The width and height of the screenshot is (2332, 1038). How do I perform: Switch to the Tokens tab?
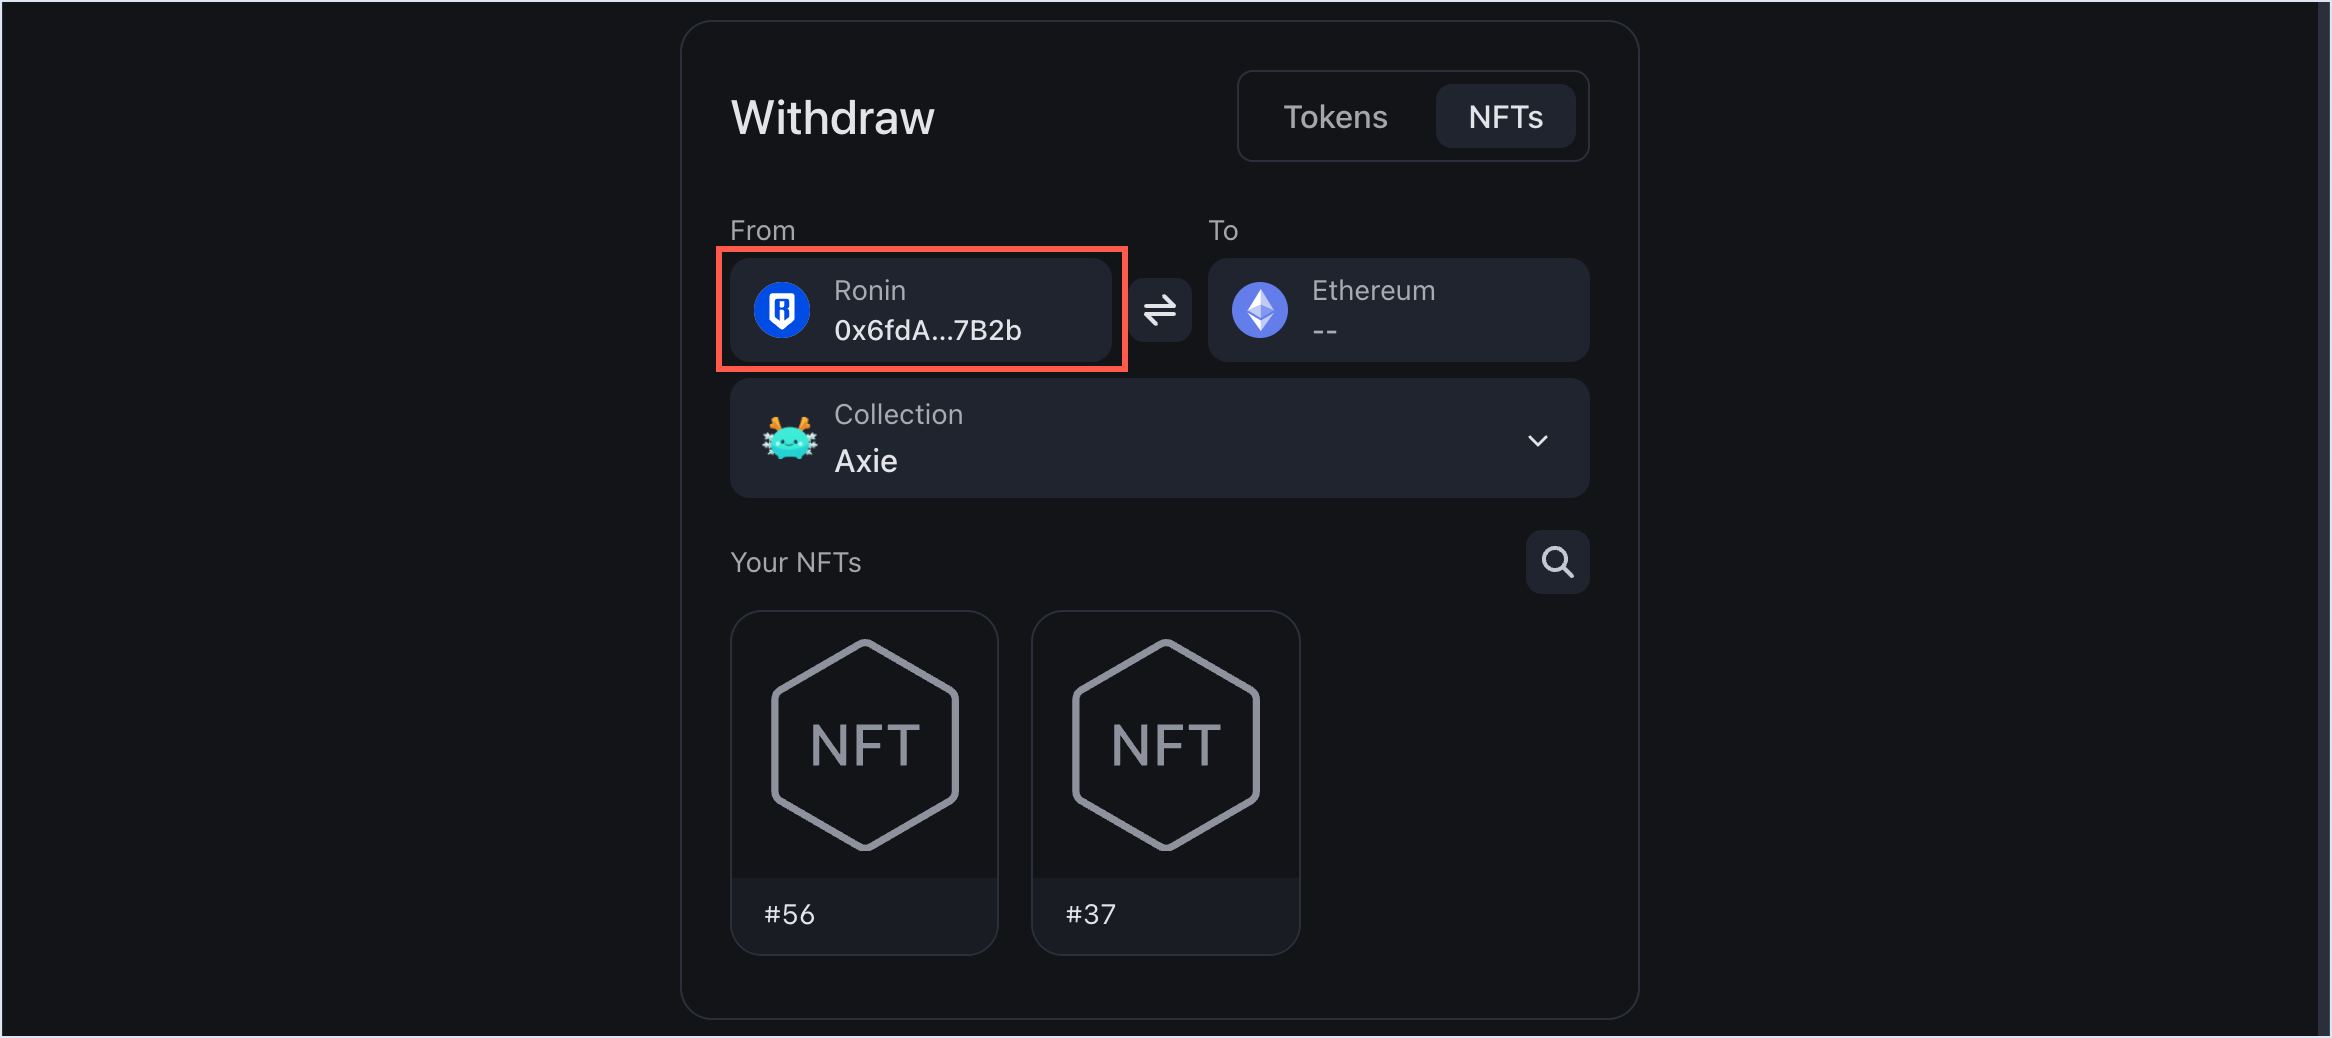coord(1335,116)
